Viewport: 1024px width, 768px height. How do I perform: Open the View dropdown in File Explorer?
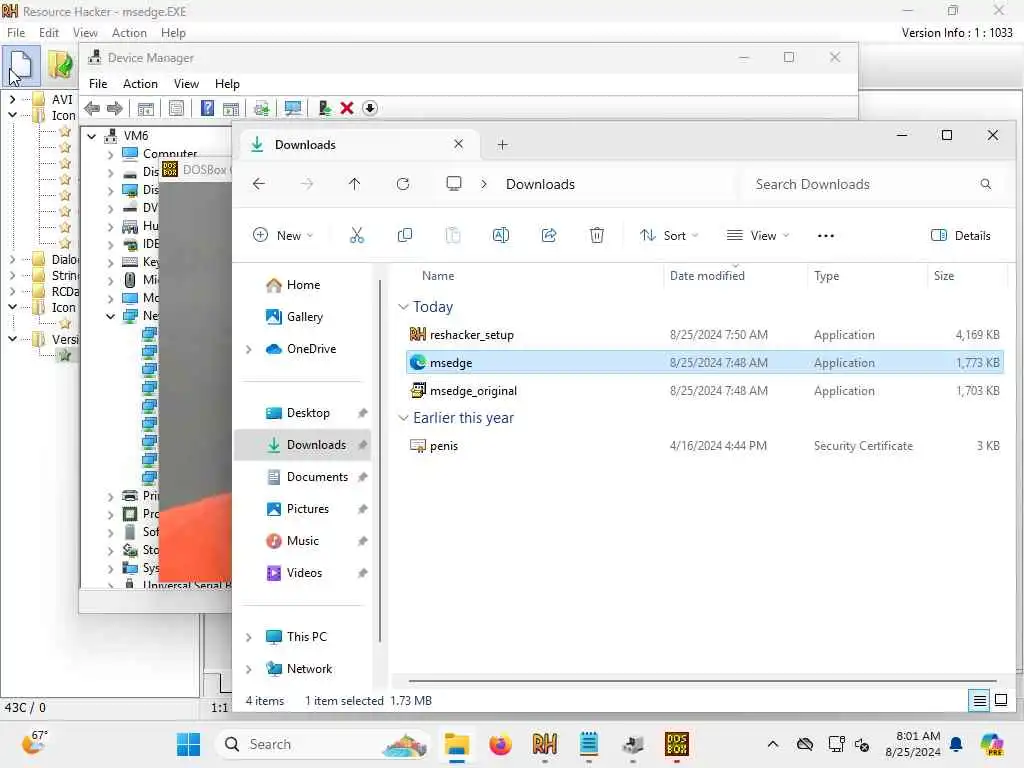point(758,236)
